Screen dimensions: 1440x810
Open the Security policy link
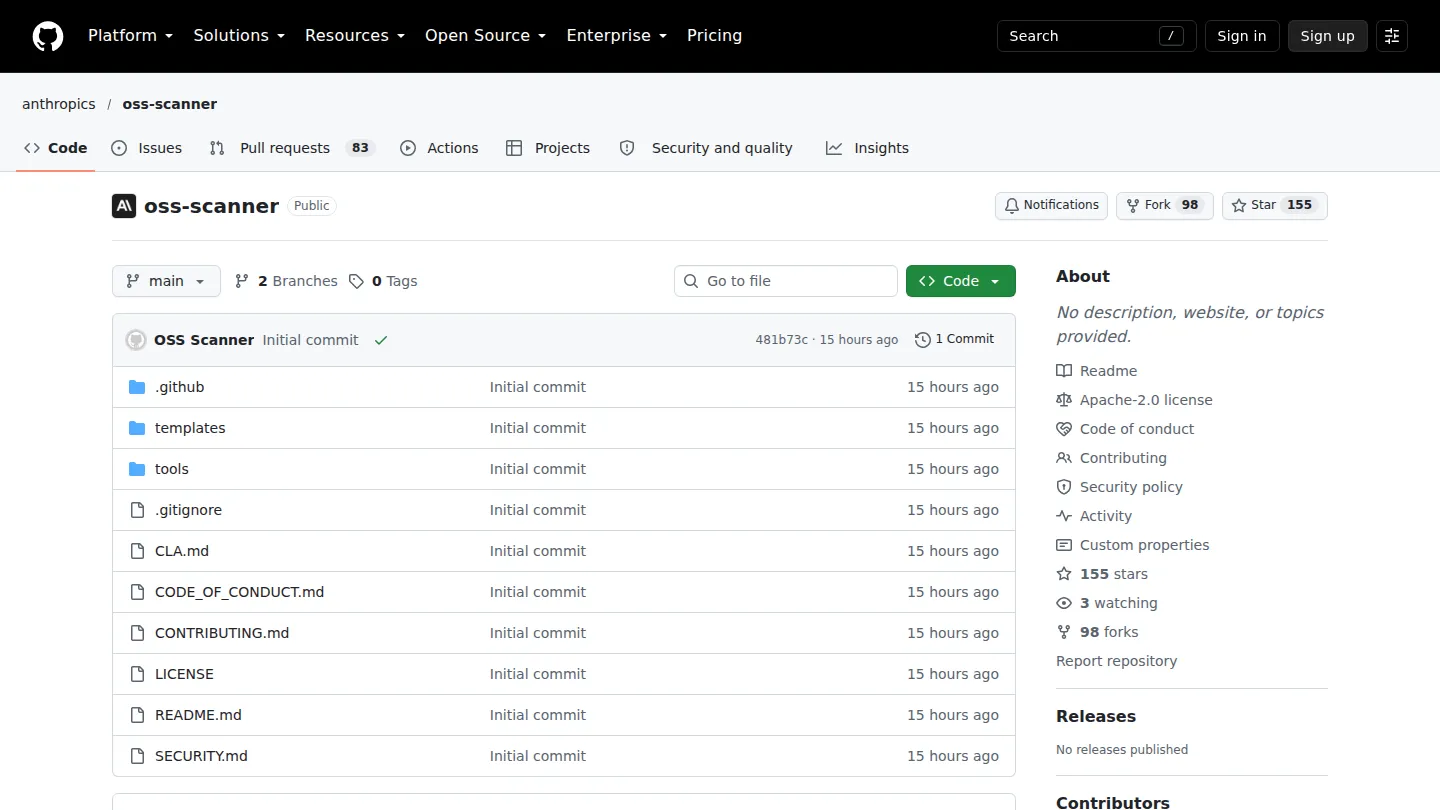click(x=1120, y=487)
